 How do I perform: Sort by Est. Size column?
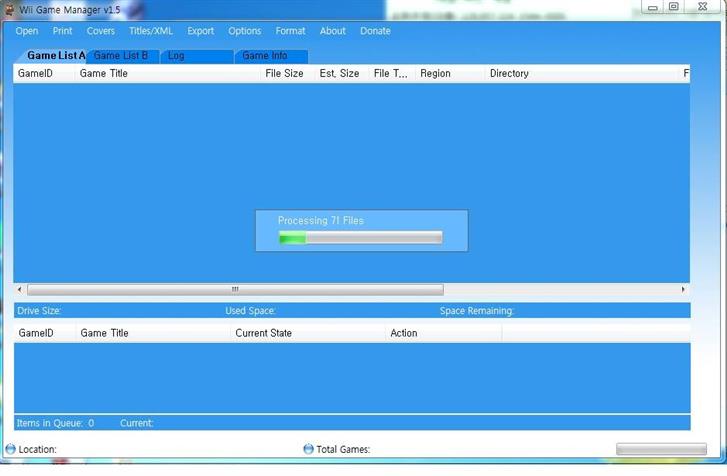click(342, 74)
